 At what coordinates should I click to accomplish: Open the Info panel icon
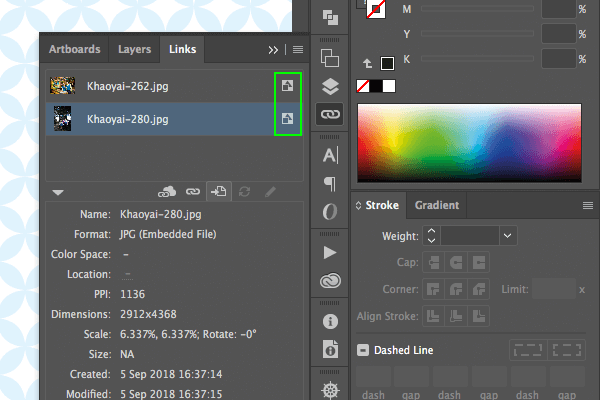click(x=330, y=322)
